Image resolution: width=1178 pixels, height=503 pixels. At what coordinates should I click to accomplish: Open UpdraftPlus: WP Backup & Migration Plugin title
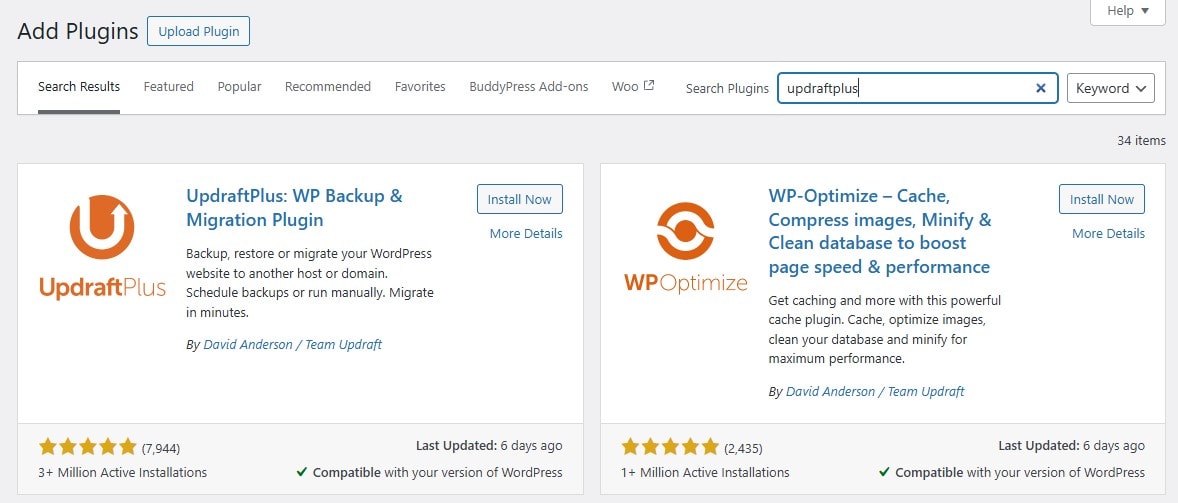(294, 208)
